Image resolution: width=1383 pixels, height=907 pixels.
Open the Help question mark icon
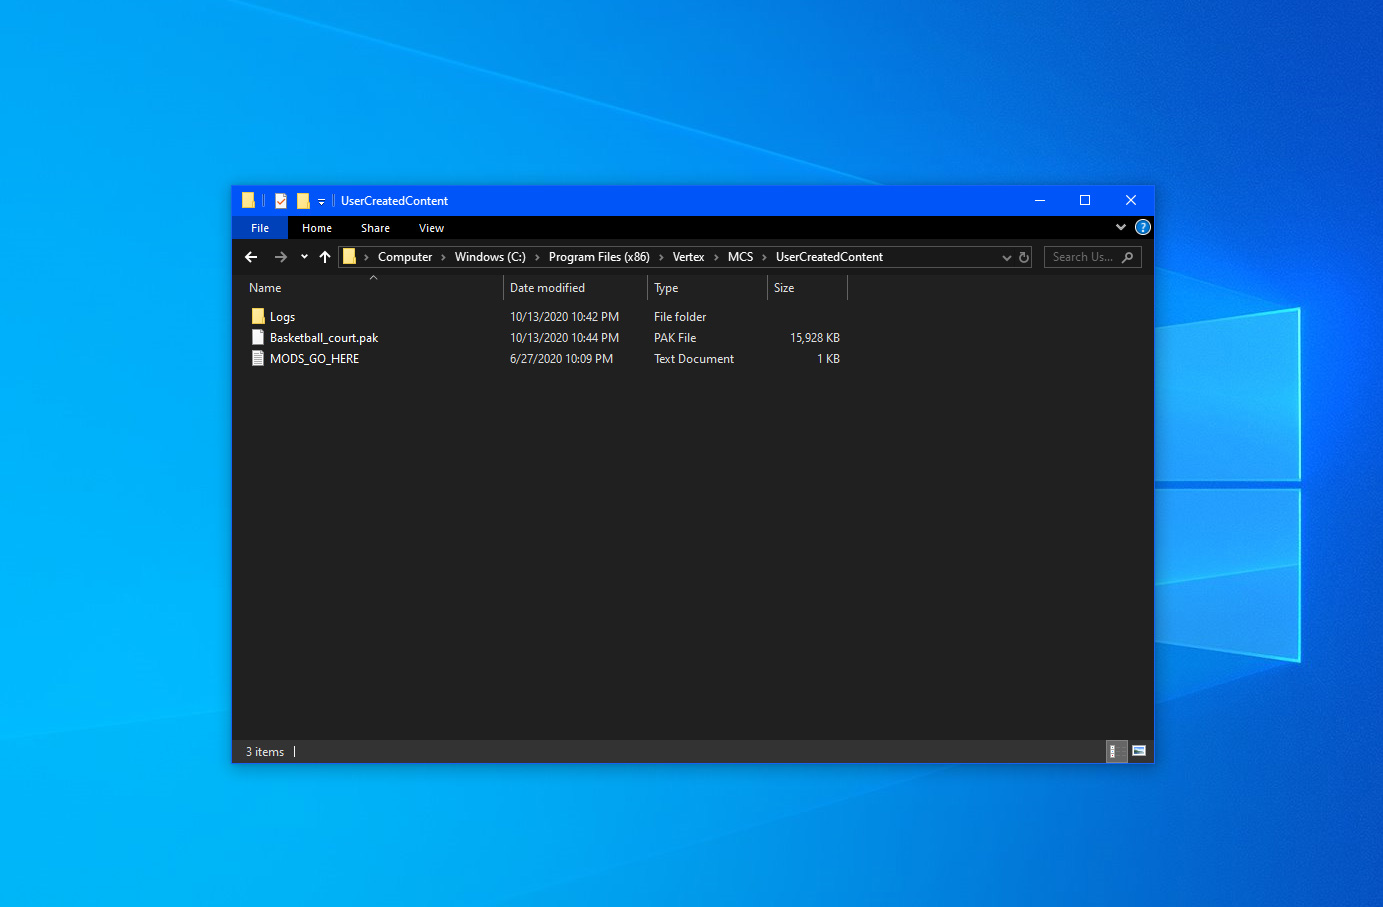1143,227
